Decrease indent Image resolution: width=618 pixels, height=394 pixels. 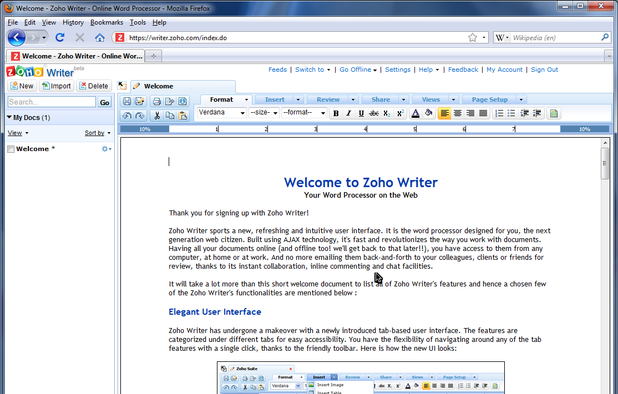[x=525, y=113]
